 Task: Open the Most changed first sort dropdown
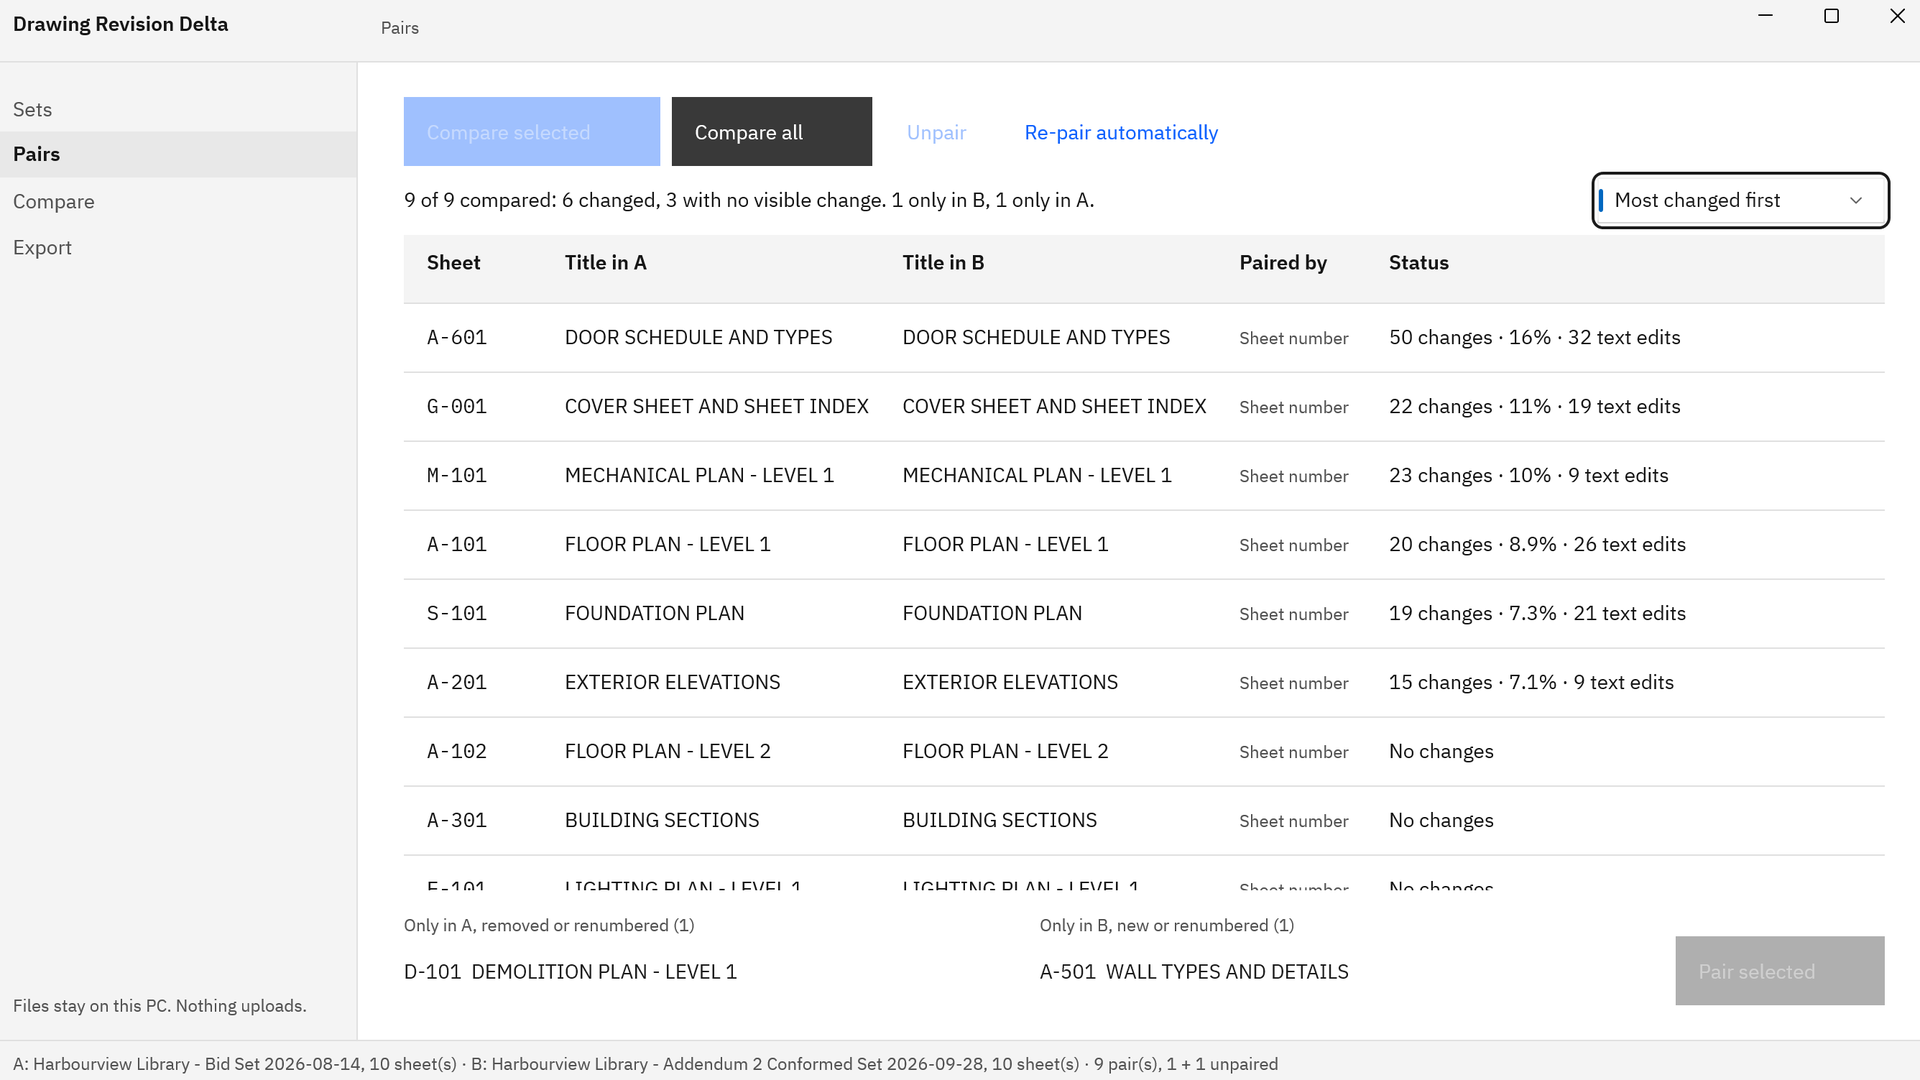pos(1740,200)
